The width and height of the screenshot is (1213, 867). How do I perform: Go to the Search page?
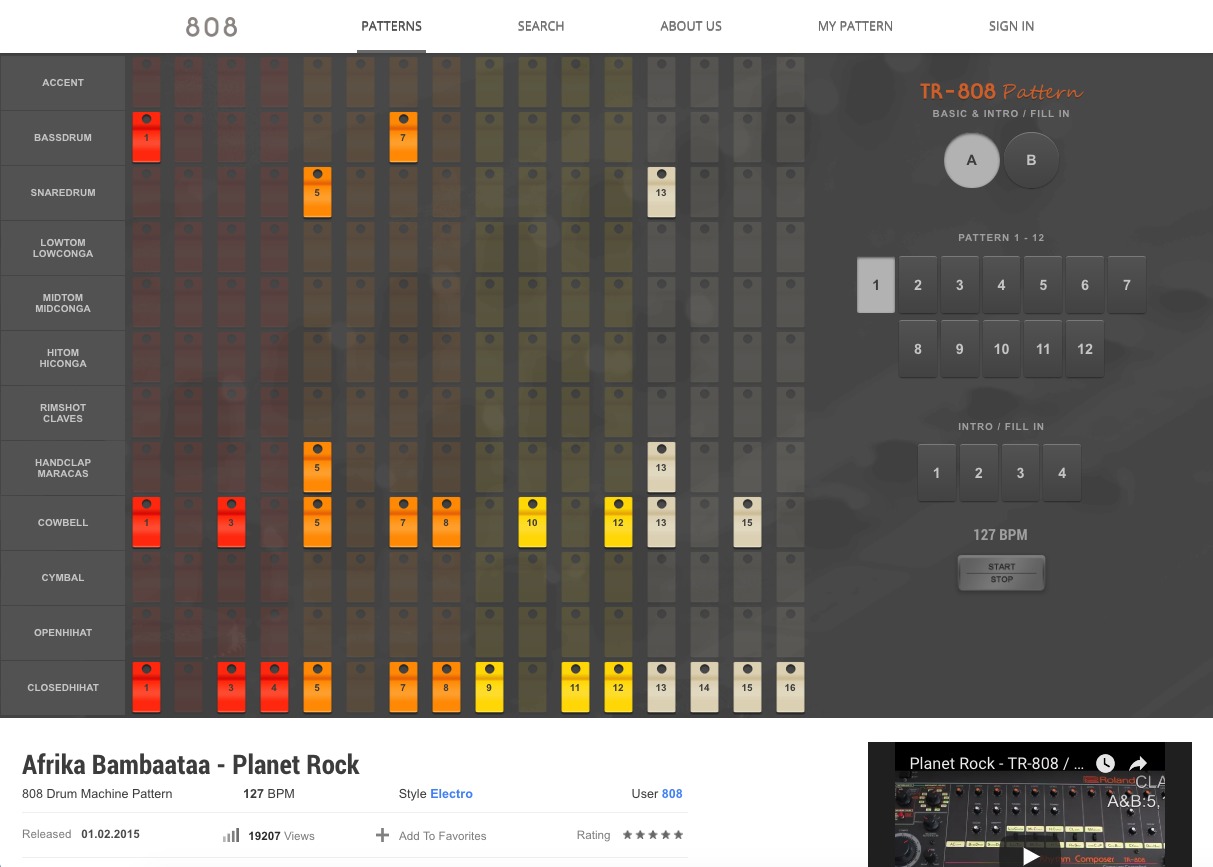pos(541,26)
